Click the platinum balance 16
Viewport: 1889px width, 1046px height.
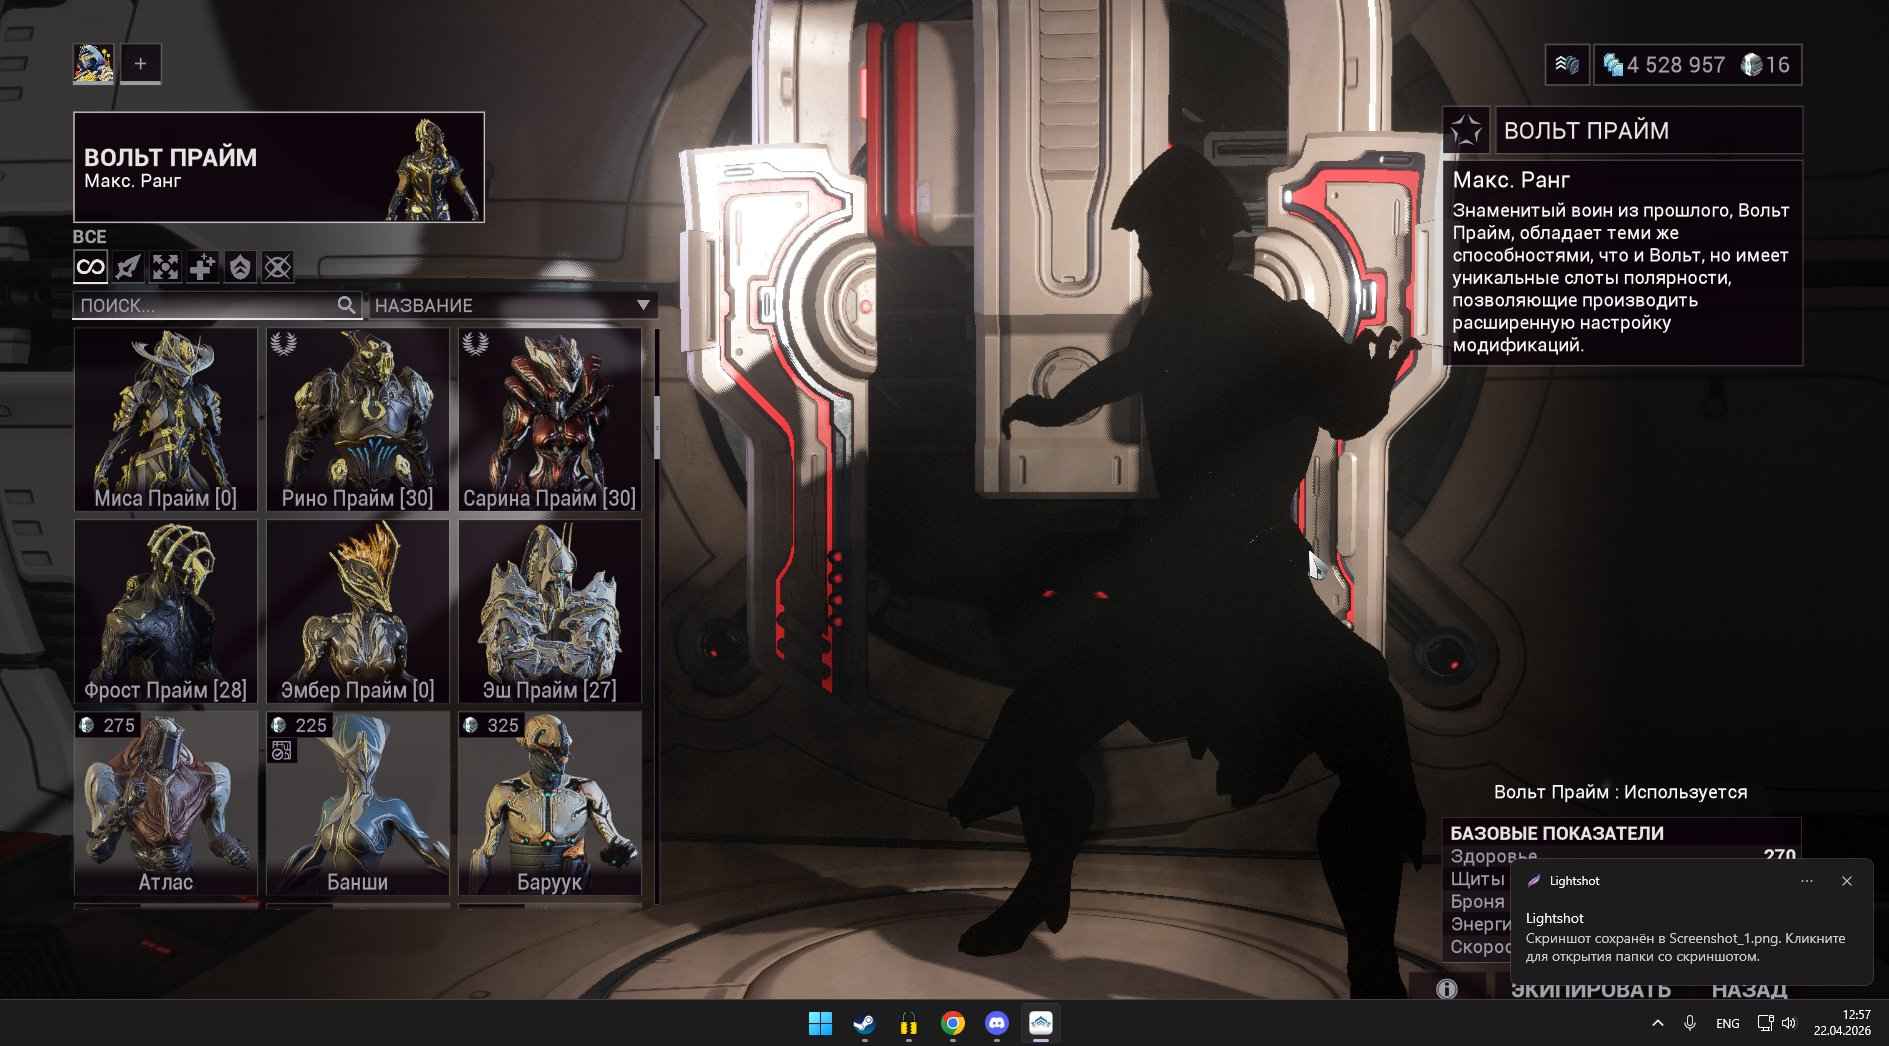[1766, 65]
